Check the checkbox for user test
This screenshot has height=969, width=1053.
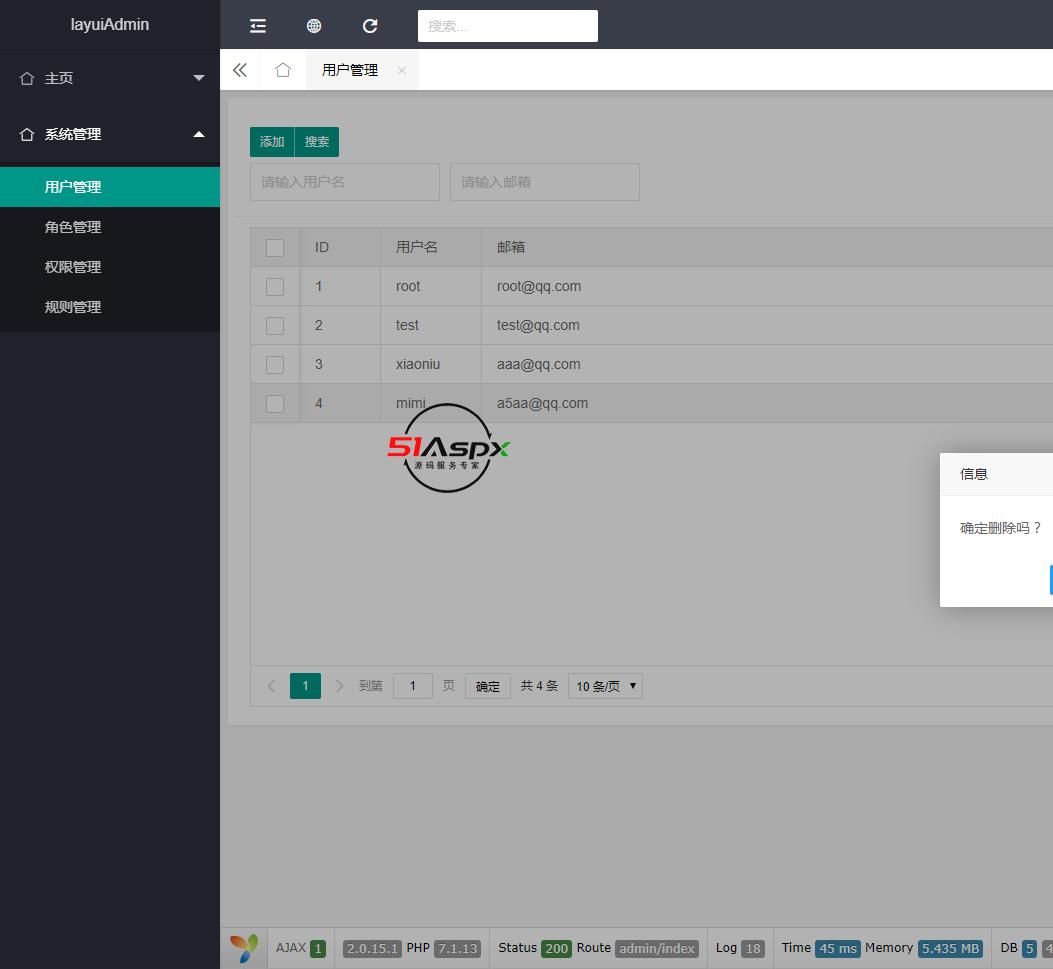275,326
